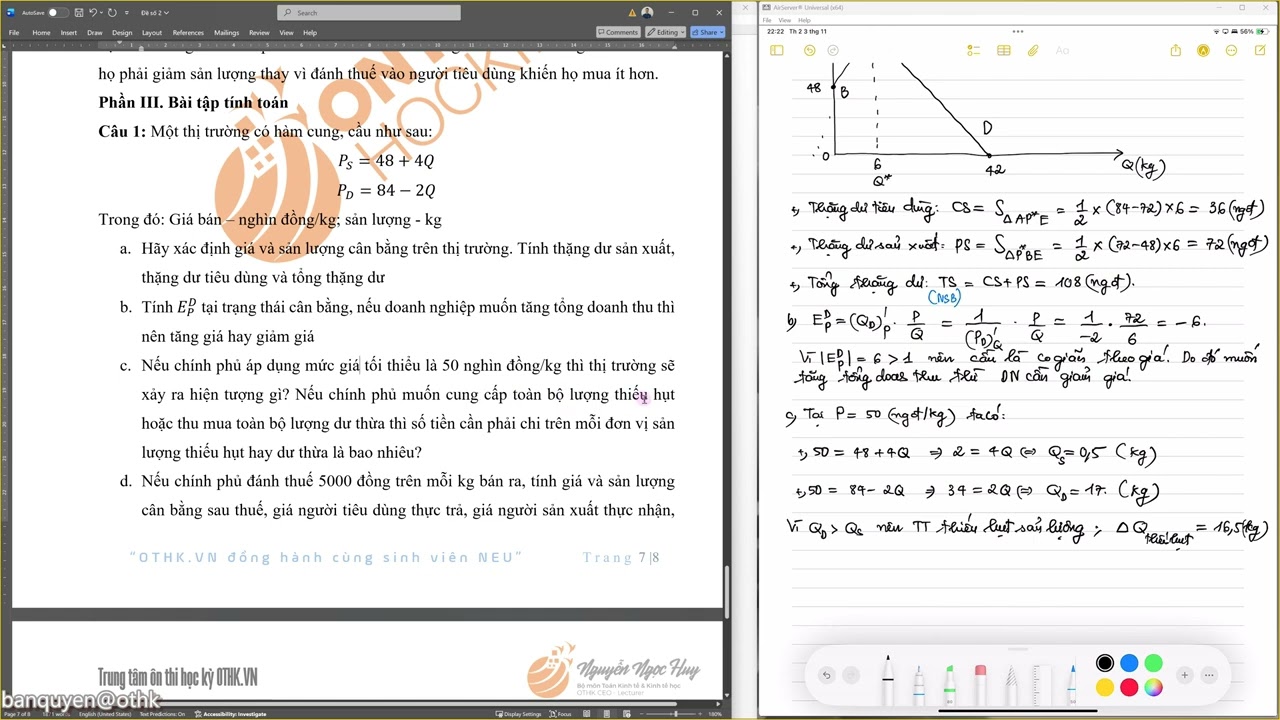The image size is (1280, 720).
Task: Choose the yellow color swatch
Action: (1104, 687)
